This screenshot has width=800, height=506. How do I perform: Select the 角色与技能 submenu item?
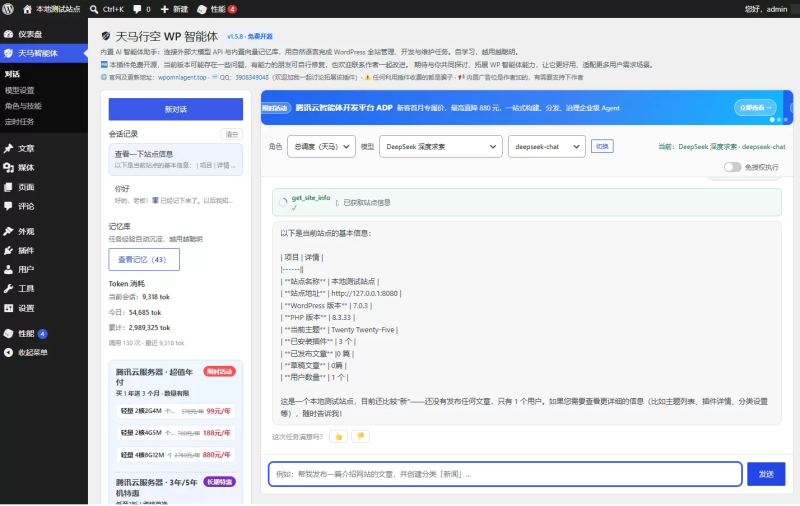pyautogui.click(x=23, y=106)
